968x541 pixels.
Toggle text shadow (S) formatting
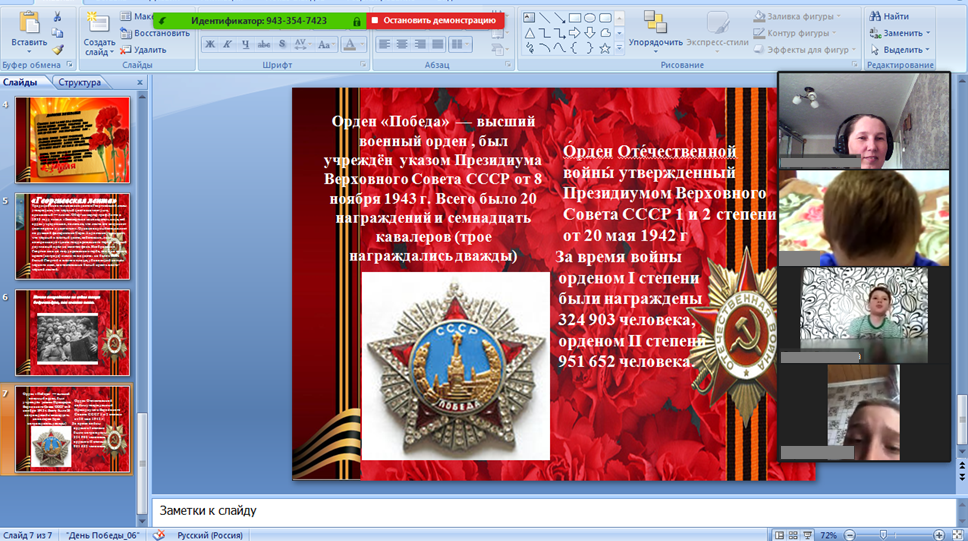[x=283, y=44]
